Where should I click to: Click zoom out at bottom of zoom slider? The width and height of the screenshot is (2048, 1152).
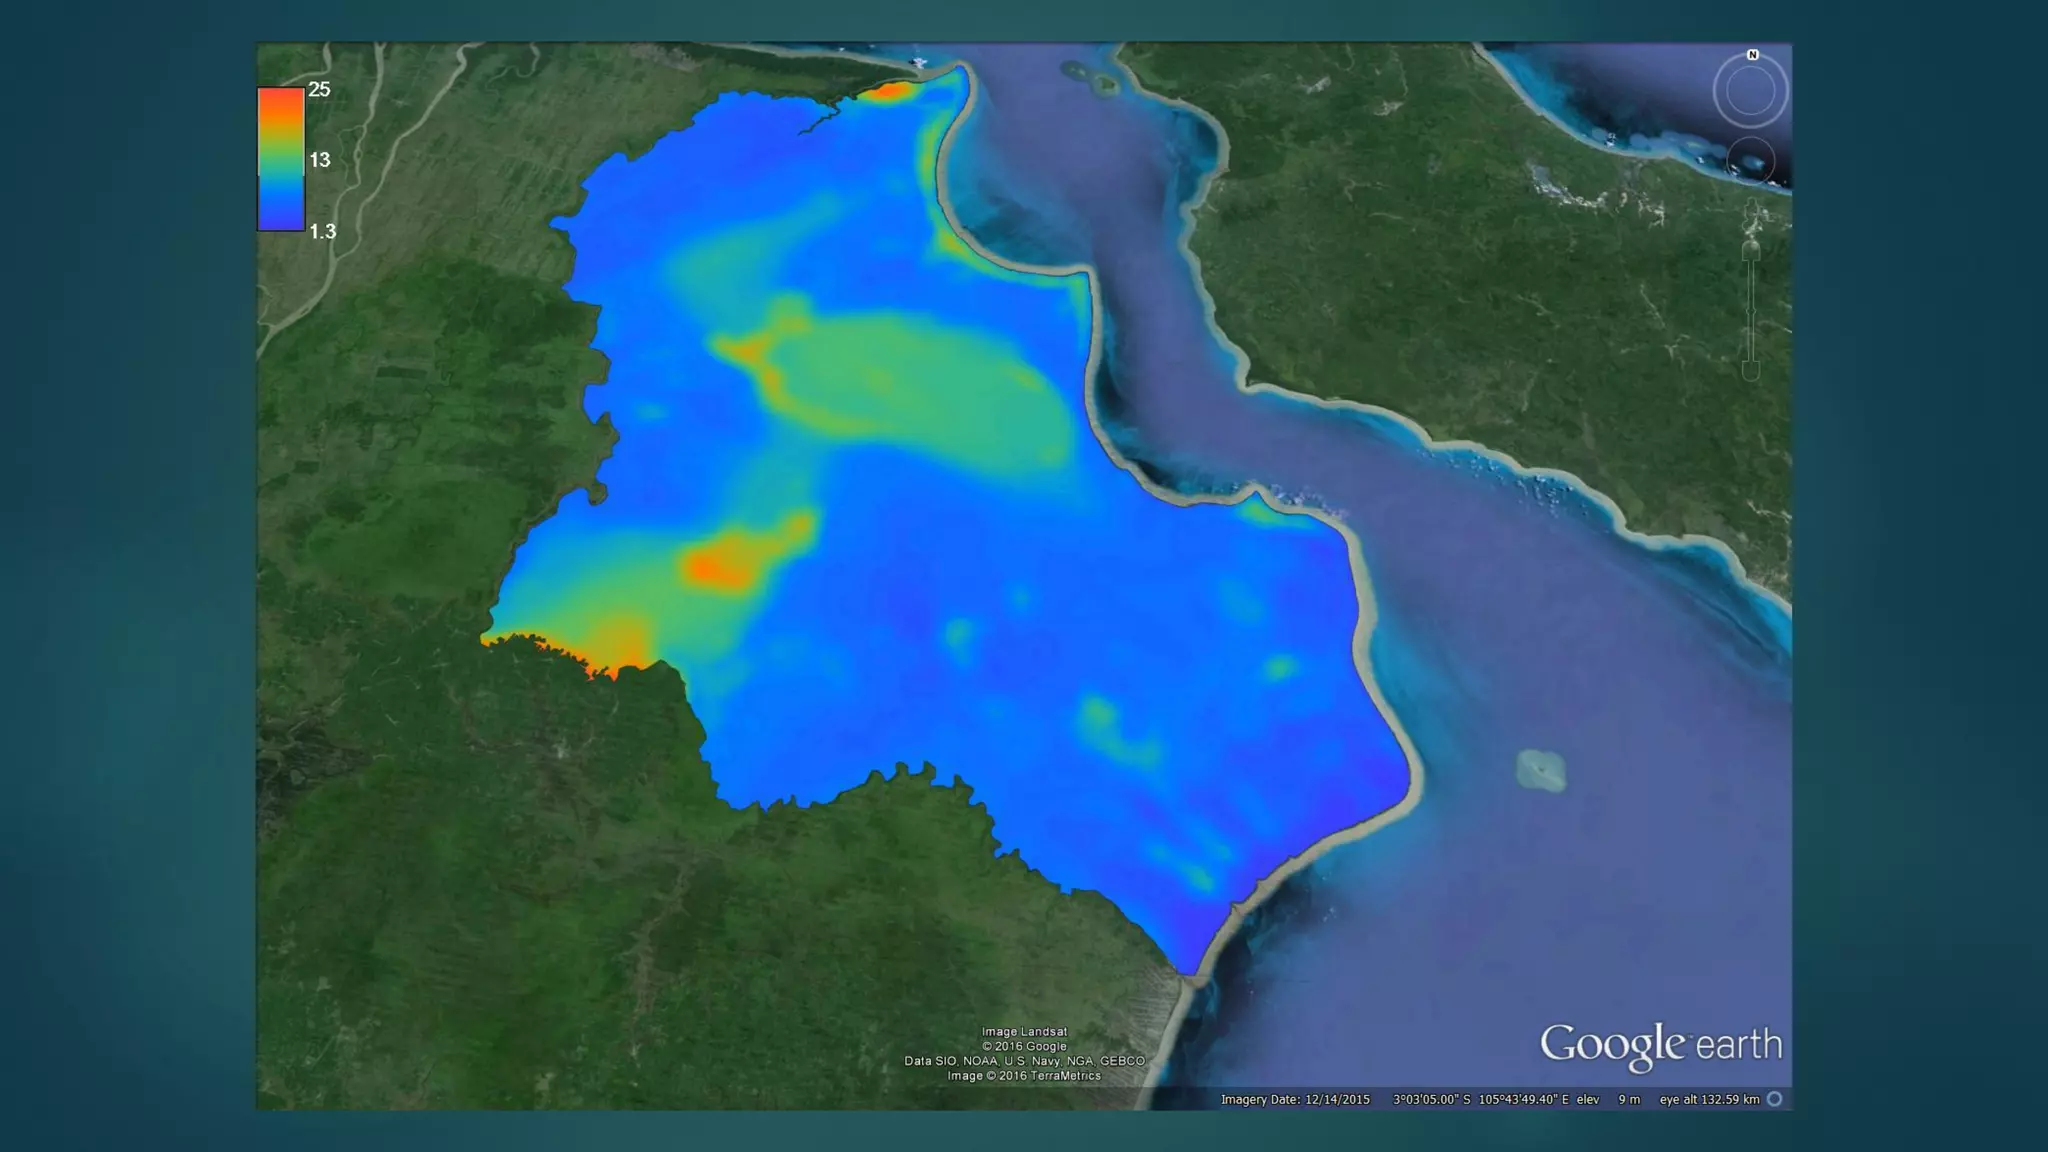(1750, 372)
